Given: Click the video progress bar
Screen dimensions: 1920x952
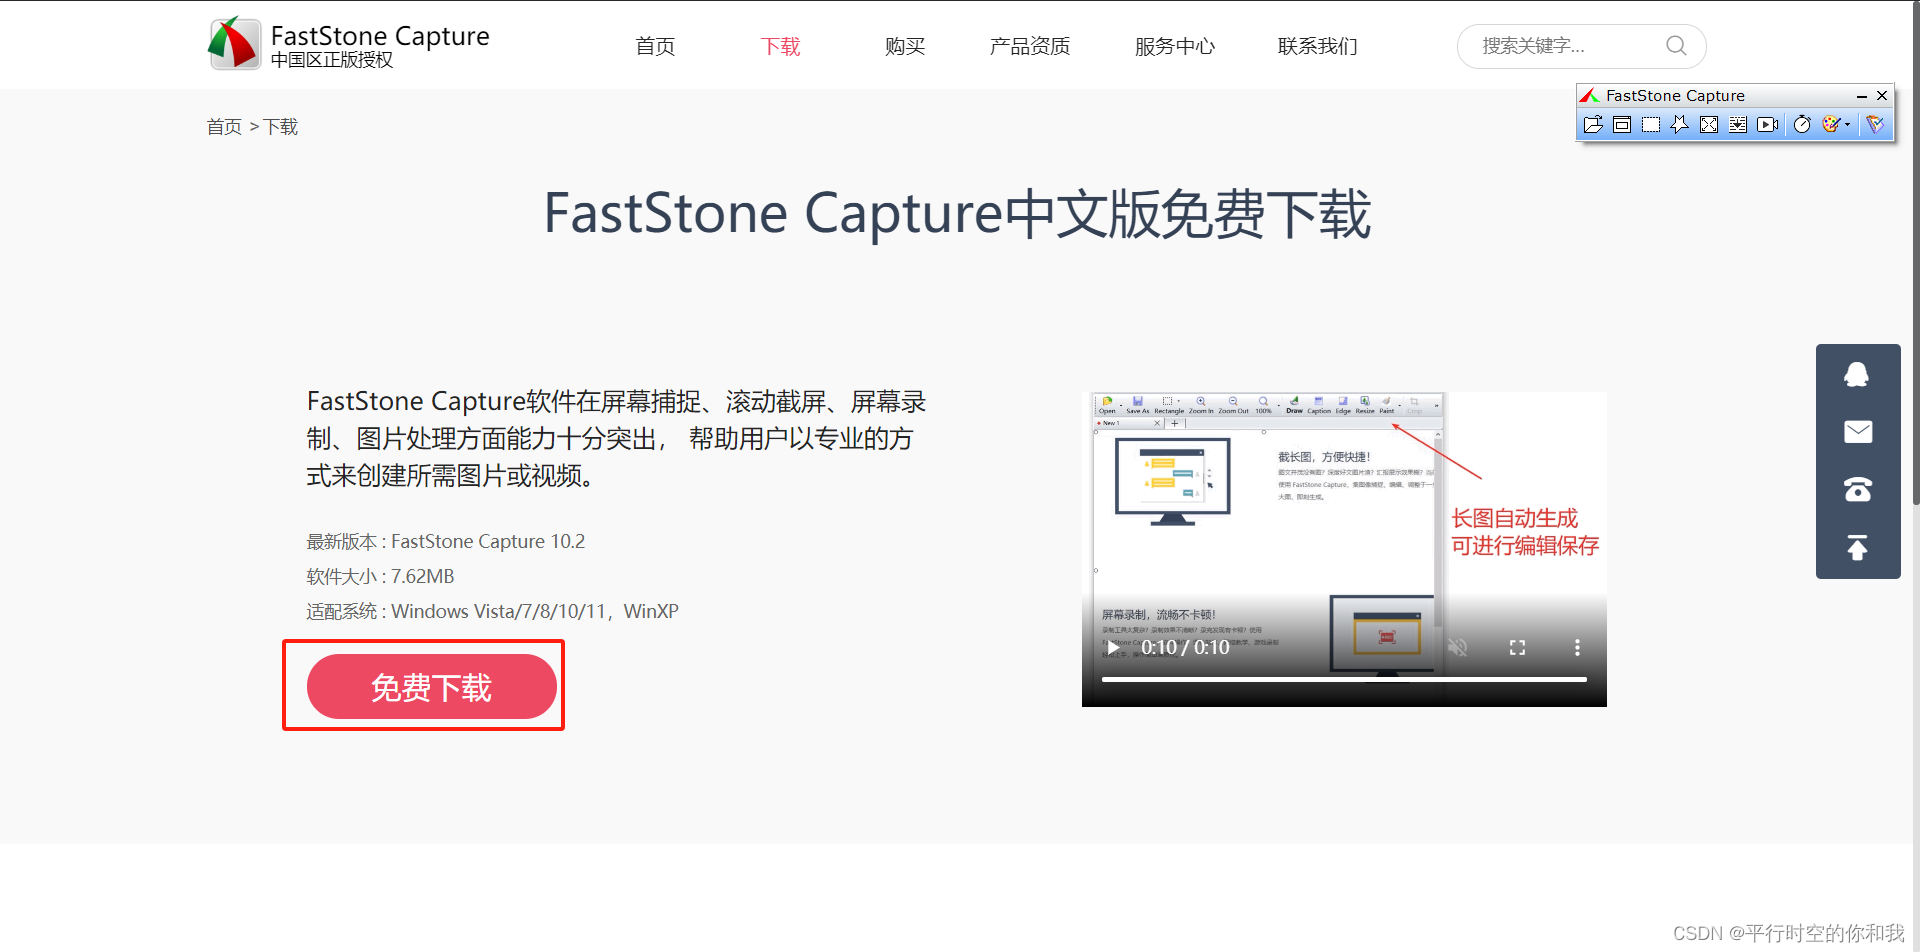Looking at the screenshot, I should pos(1344,679).
